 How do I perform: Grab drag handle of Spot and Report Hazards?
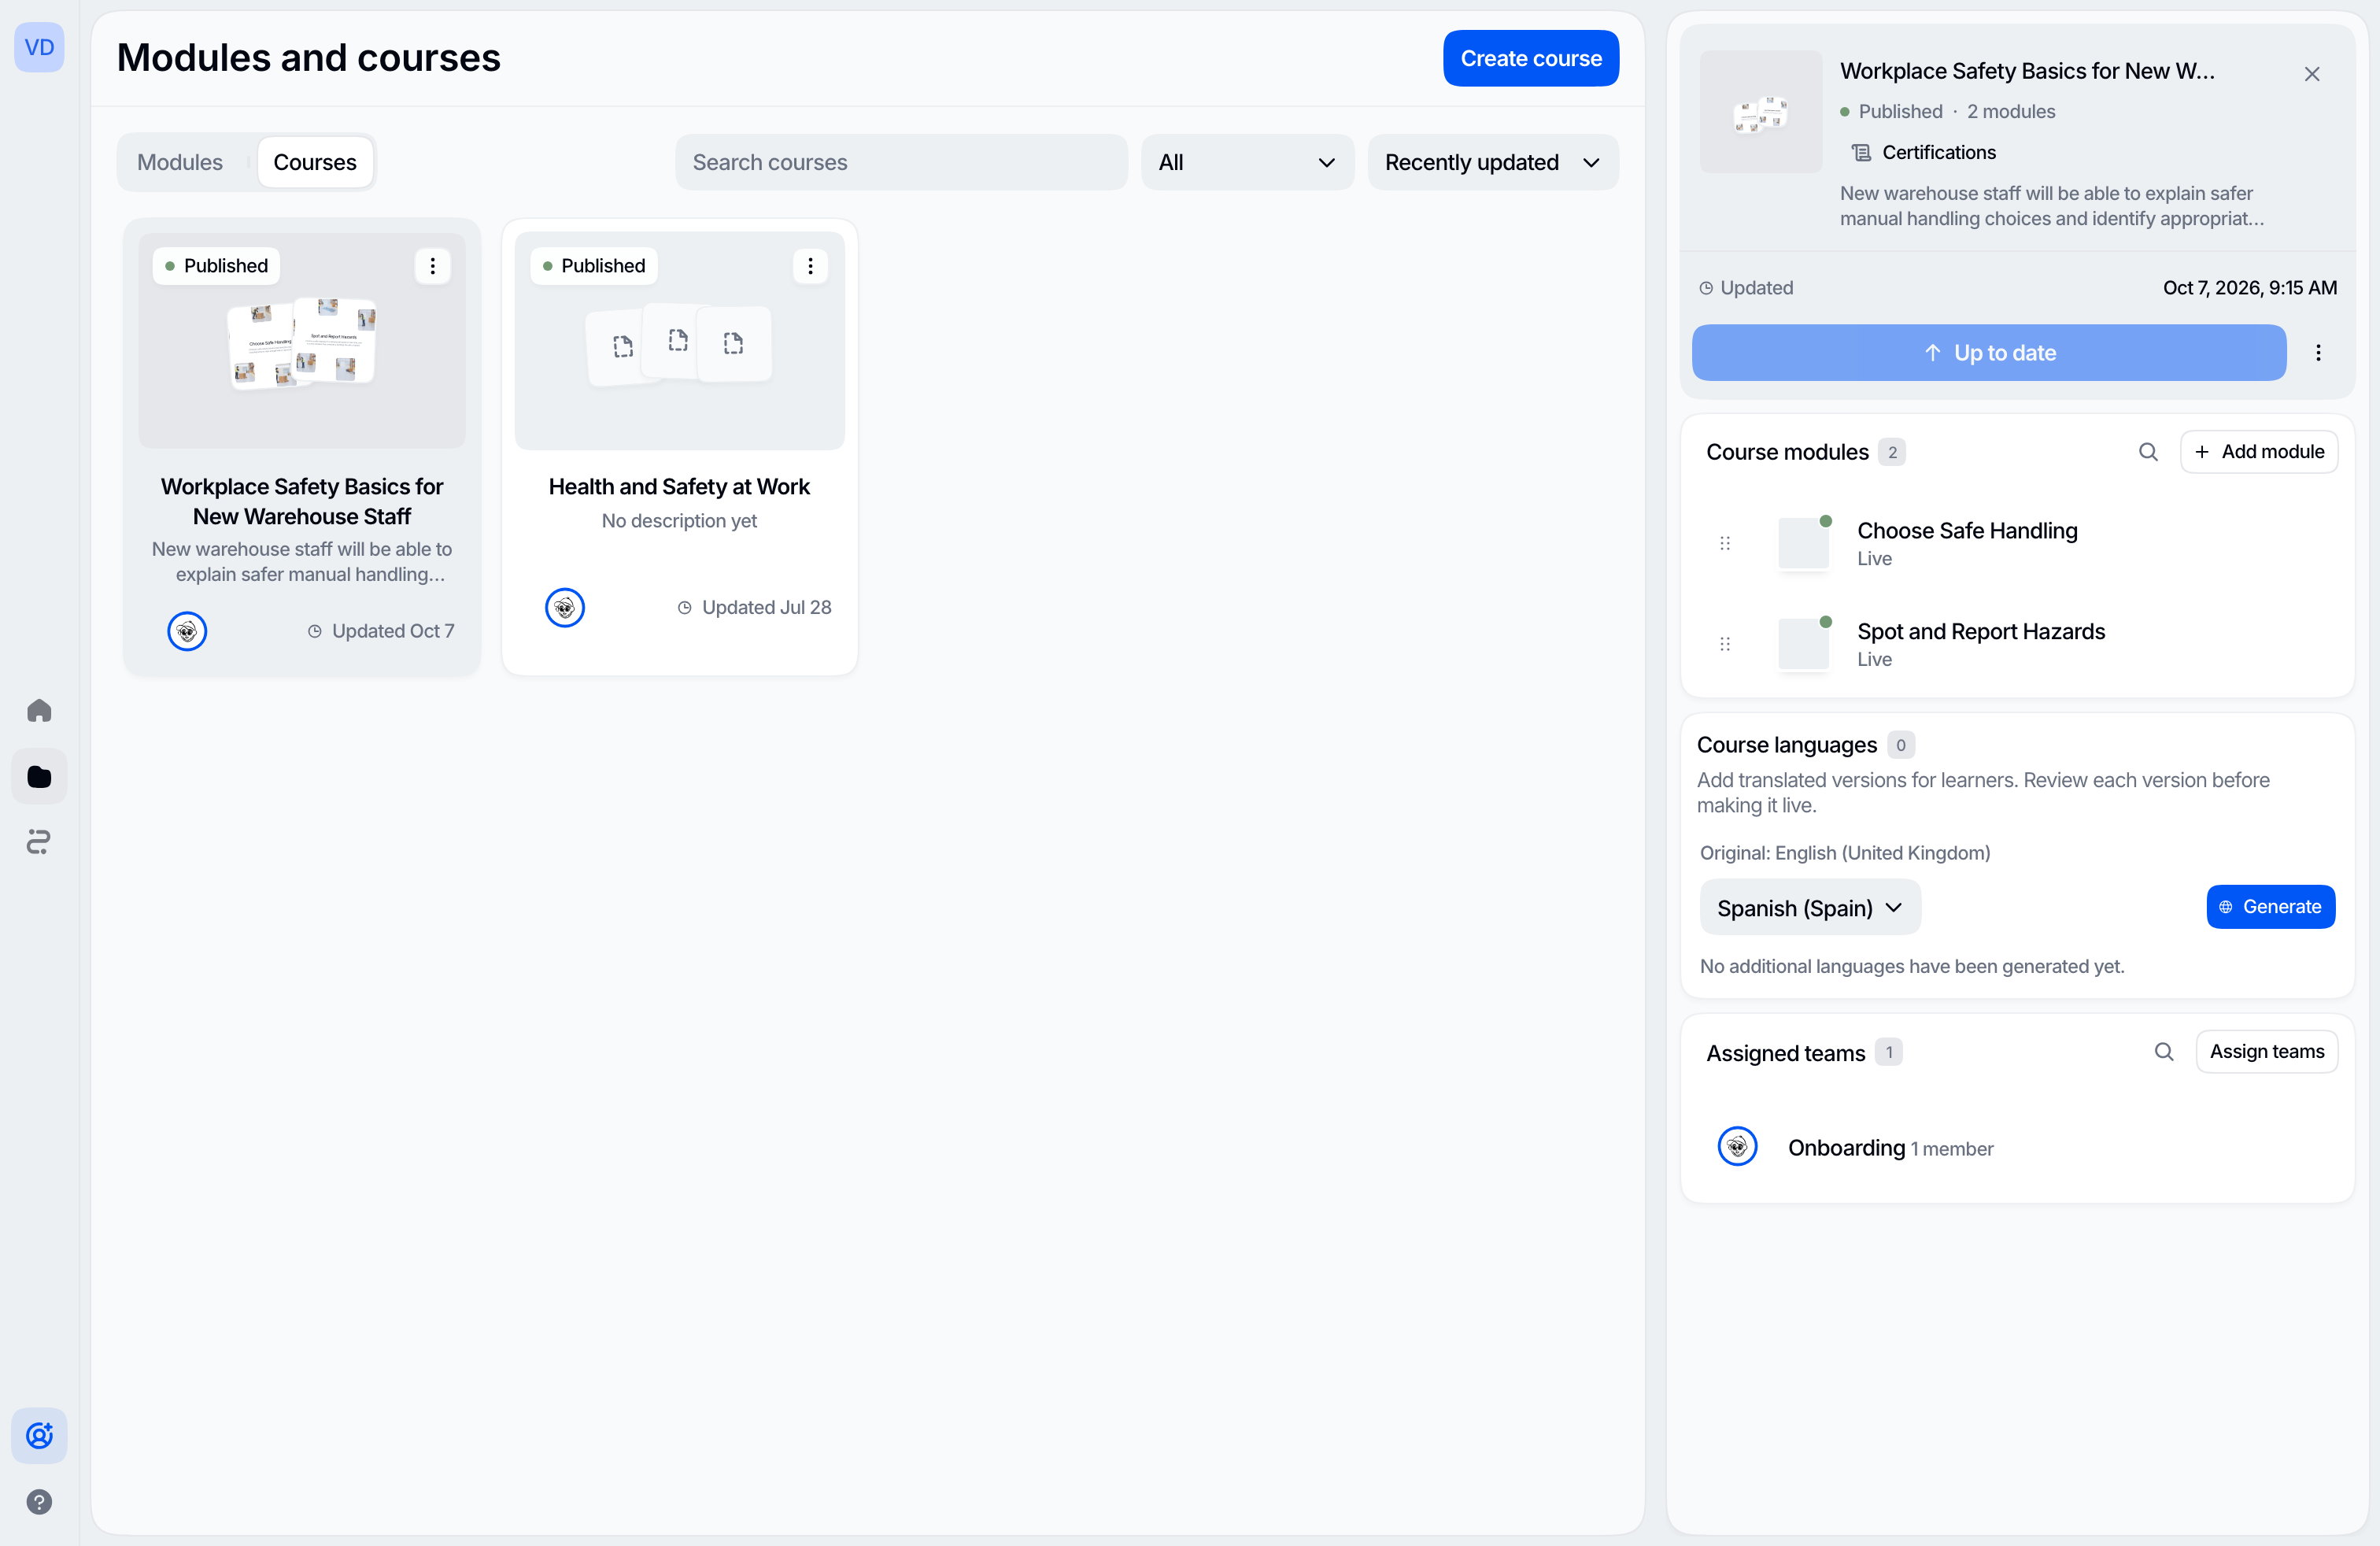click(1725, 644)
